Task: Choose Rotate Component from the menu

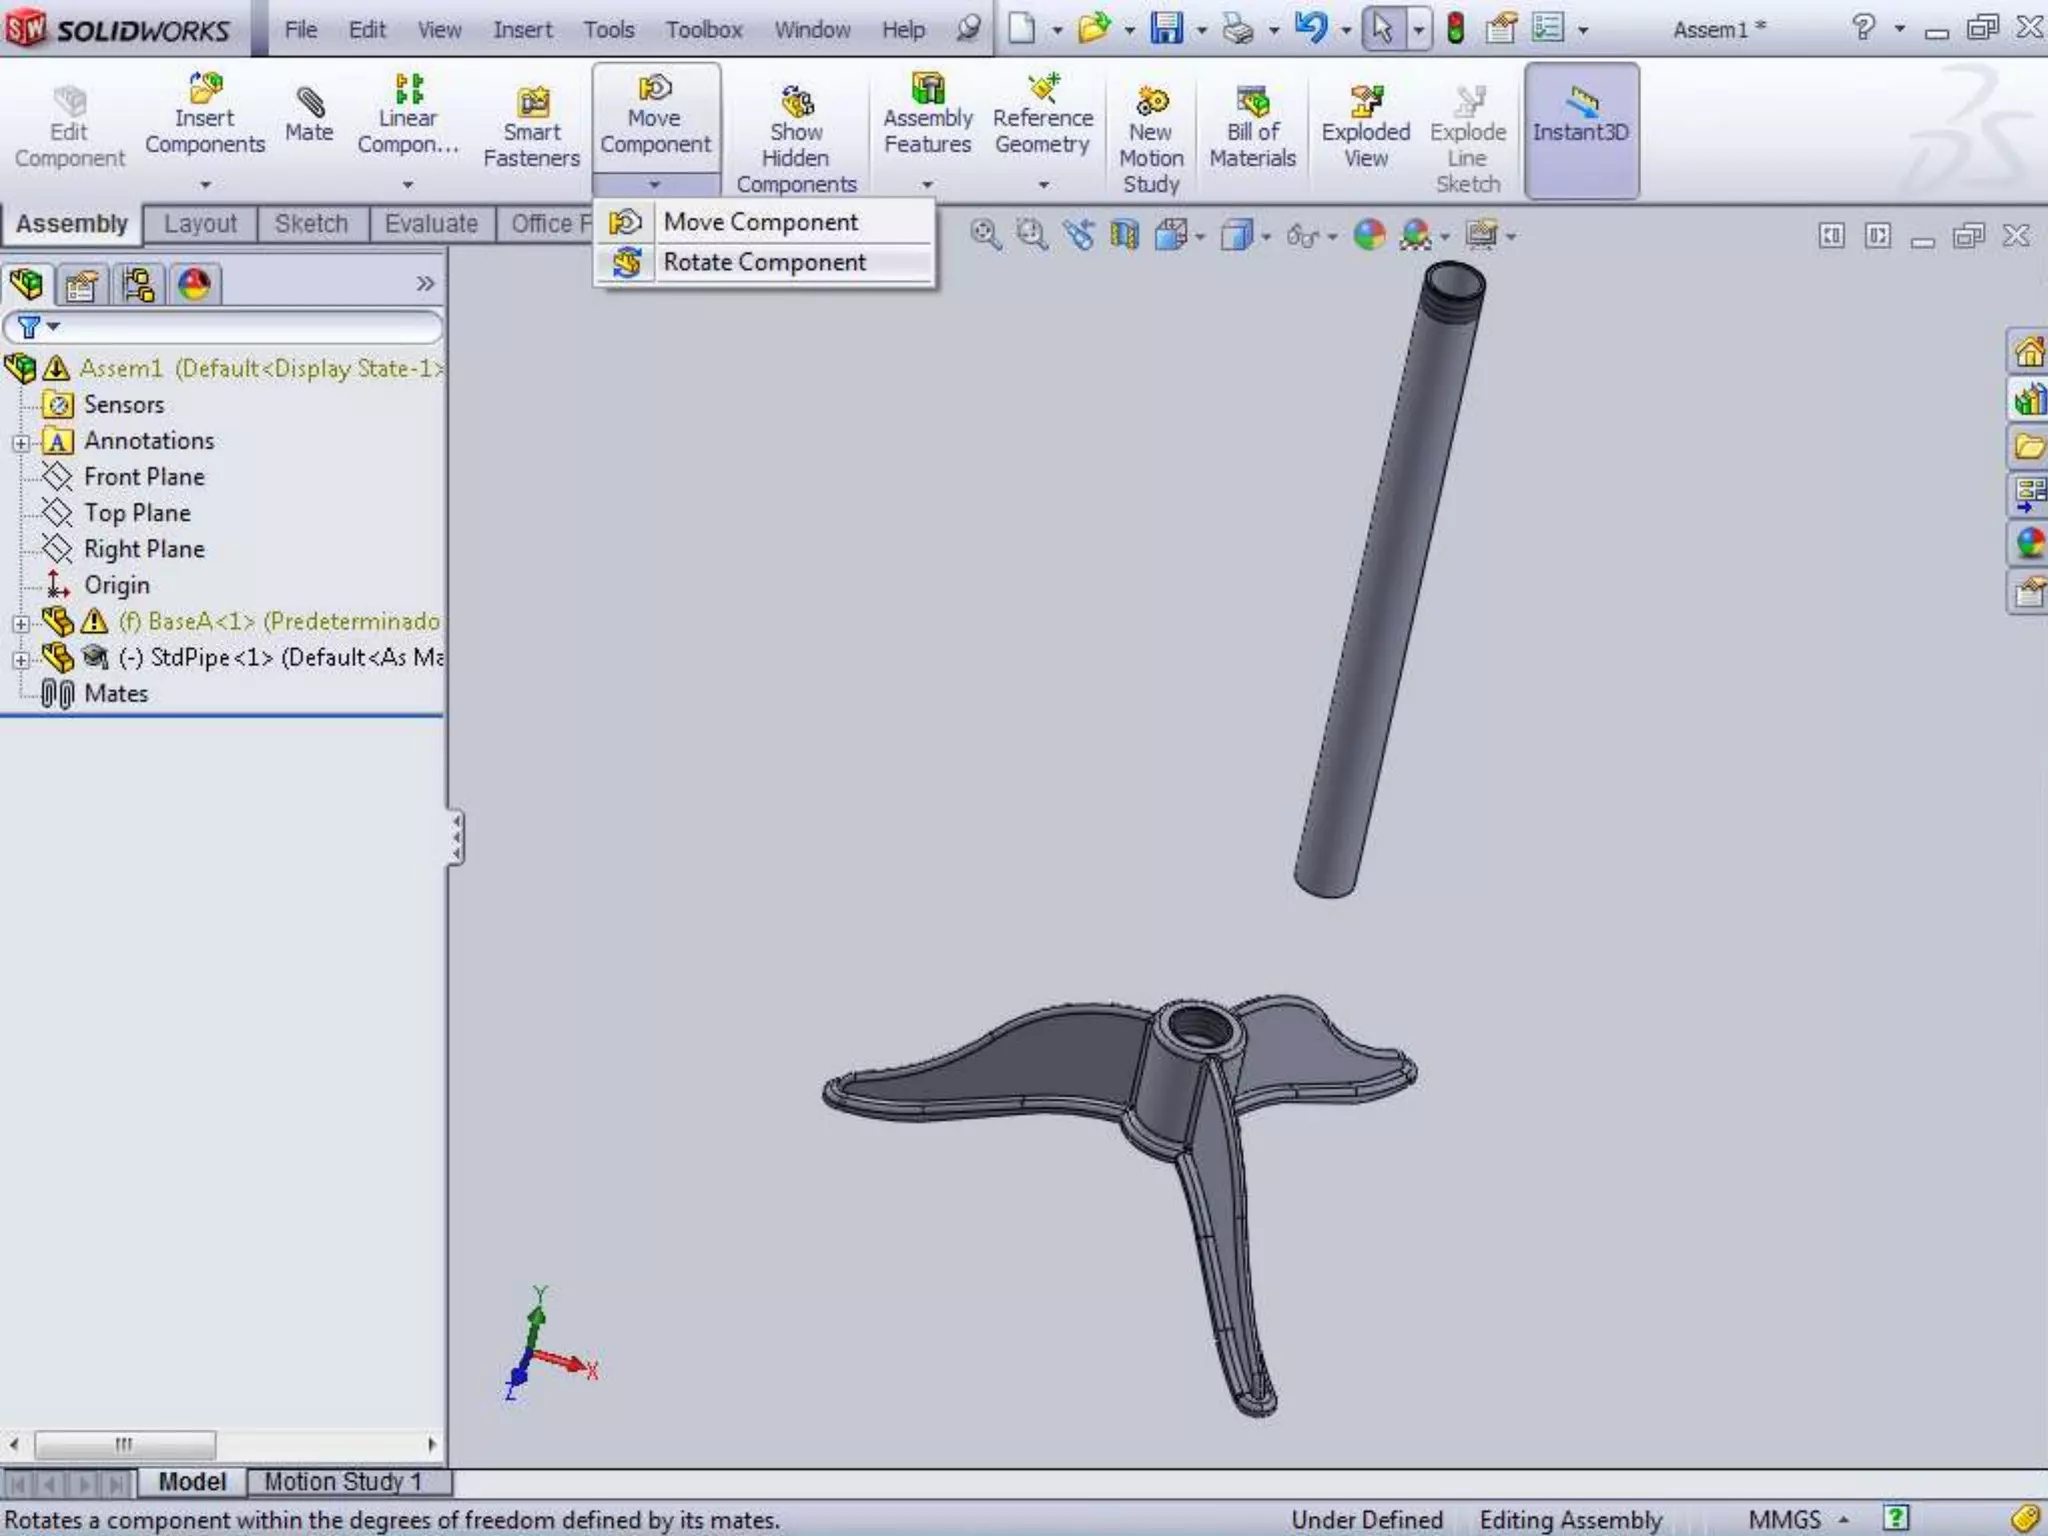Action: coord(764,262)
